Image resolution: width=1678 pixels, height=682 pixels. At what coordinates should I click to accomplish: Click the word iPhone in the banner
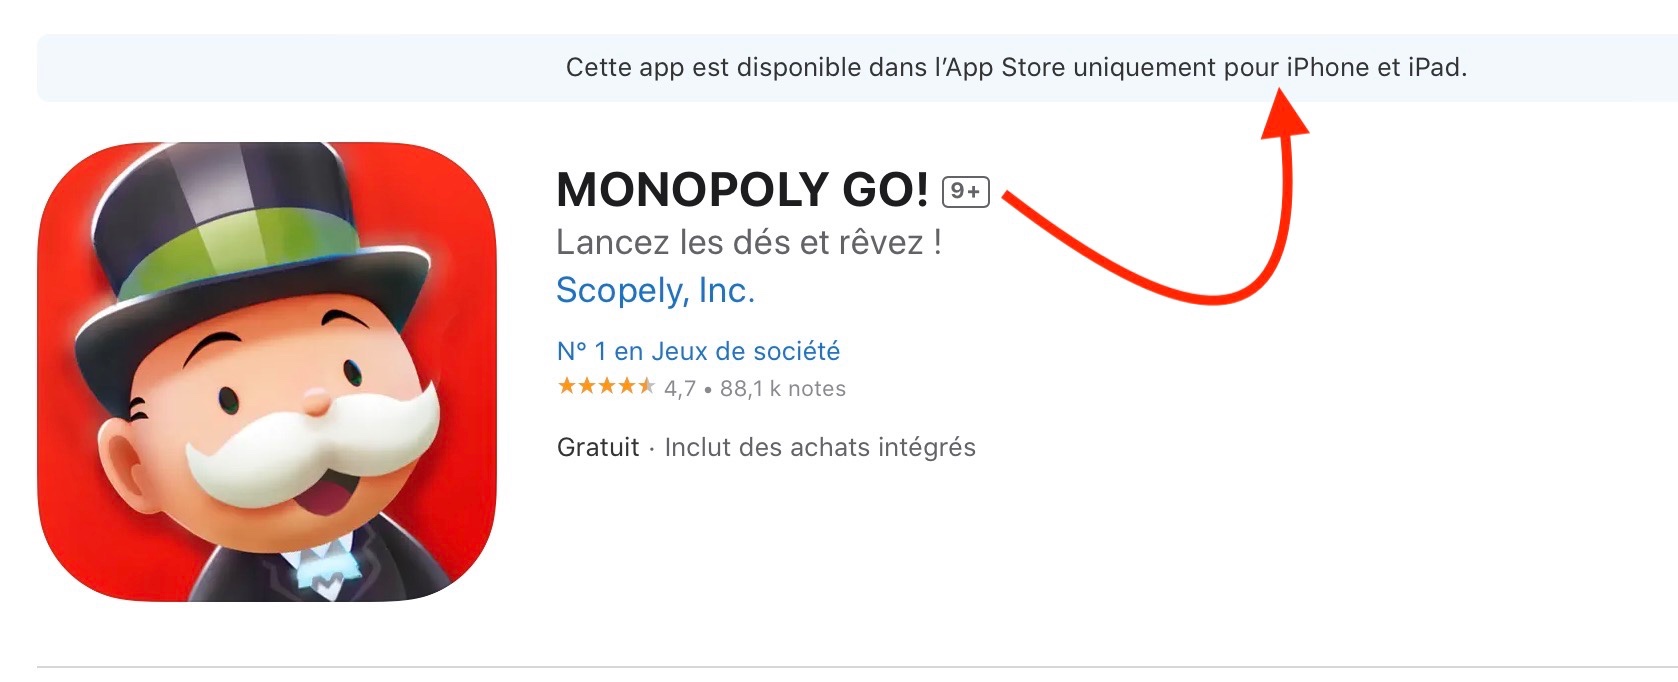tap(1327, 67)
